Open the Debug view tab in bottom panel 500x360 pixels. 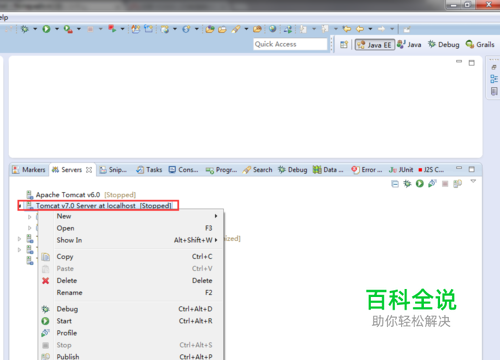292,170
